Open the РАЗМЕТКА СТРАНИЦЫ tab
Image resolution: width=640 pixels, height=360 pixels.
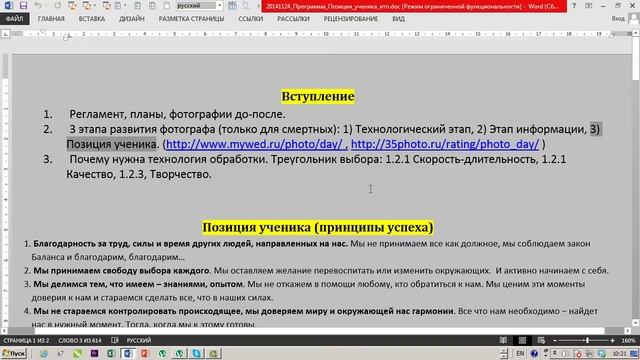(x=191, y=19)
